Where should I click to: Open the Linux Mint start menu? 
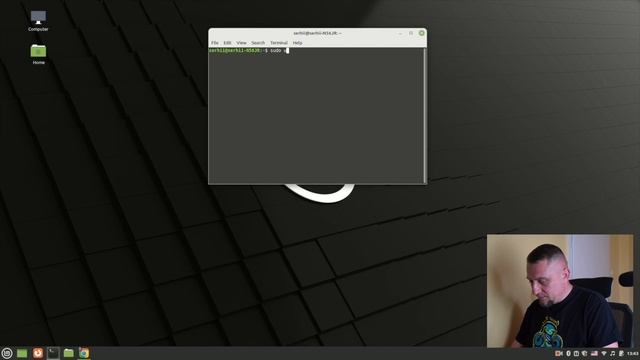[x=7, y=353]
